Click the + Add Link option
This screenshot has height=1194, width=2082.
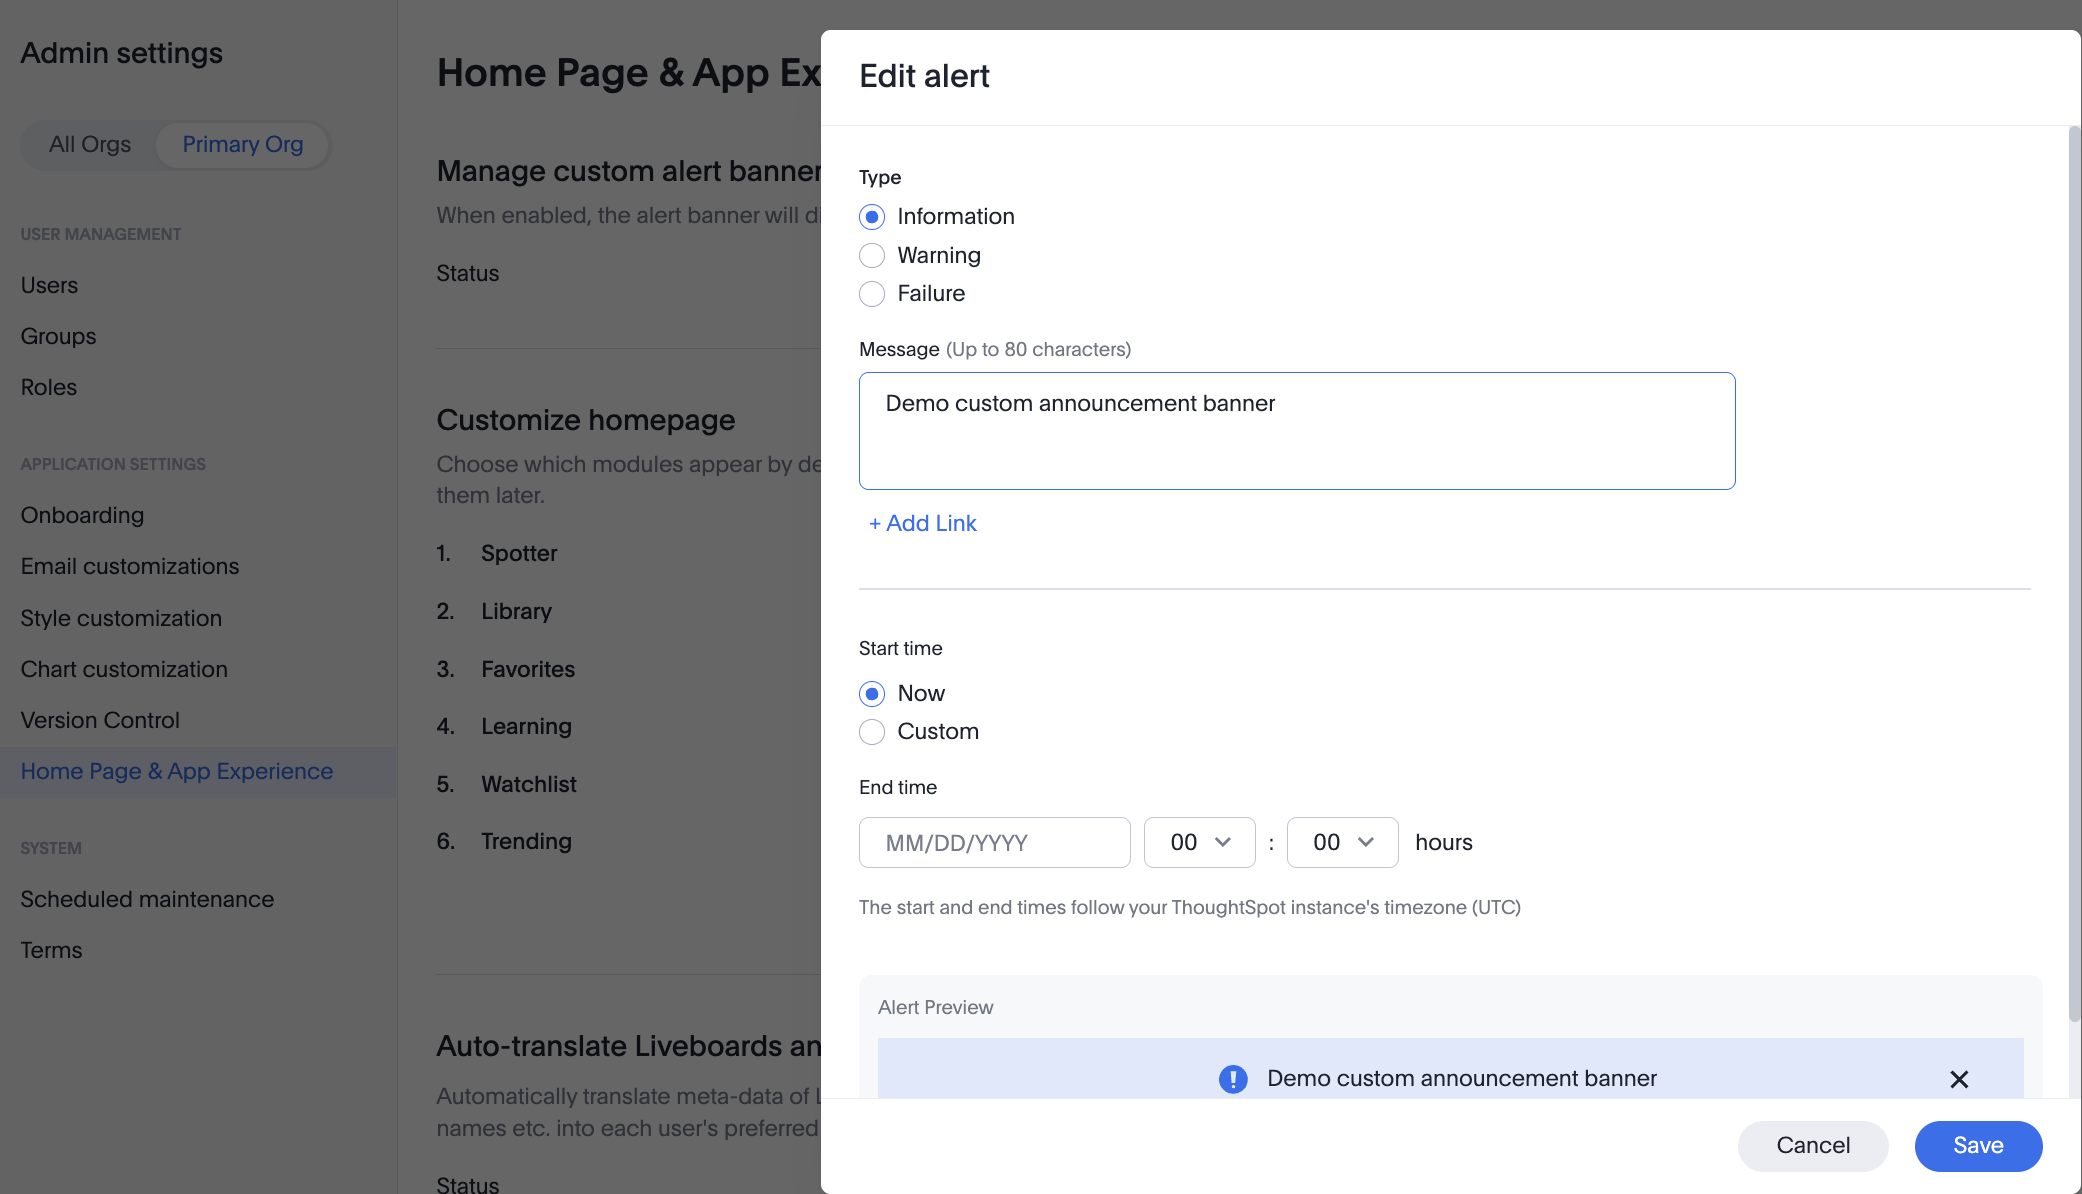922,523
